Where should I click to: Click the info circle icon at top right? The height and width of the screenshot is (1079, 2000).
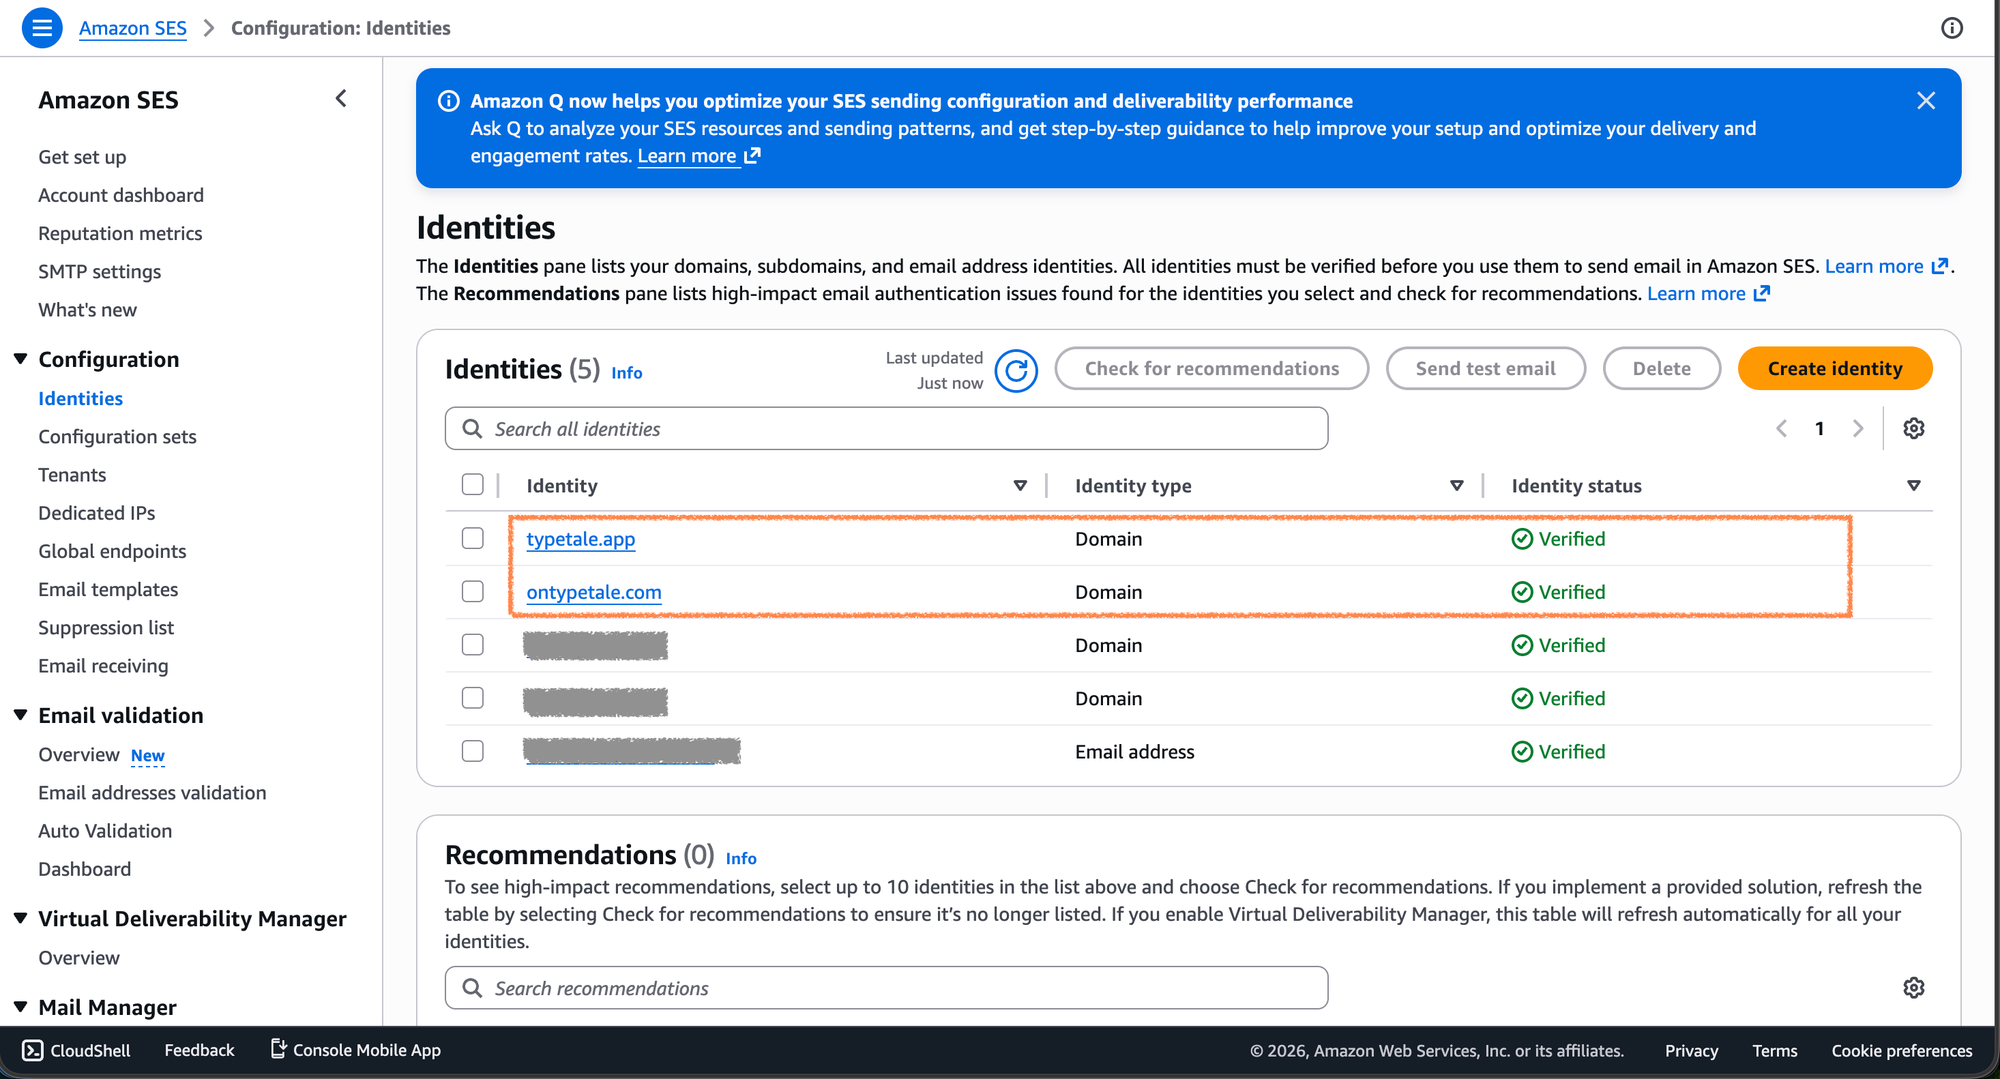tap(1951, 28)
